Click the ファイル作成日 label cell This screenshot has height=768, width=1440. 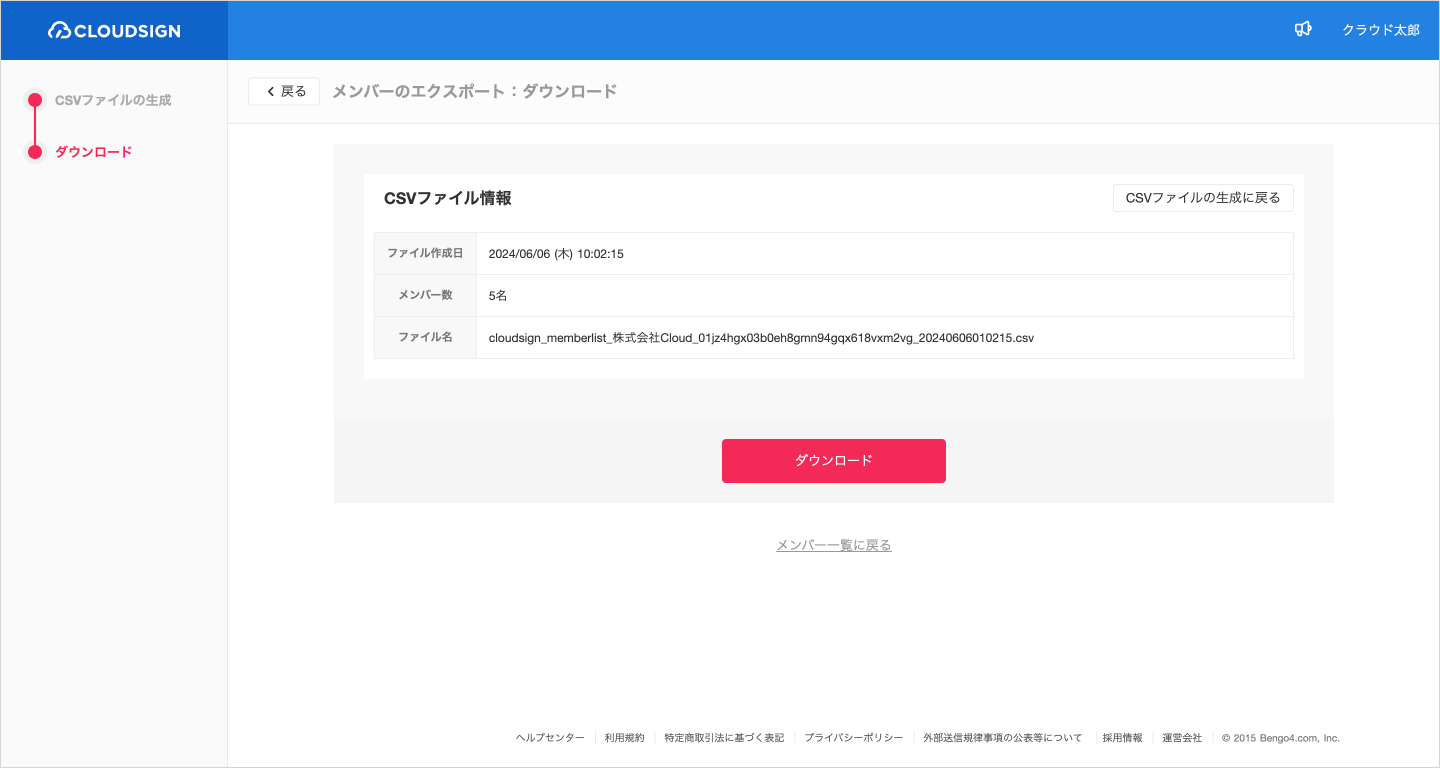tap(425, 254)
